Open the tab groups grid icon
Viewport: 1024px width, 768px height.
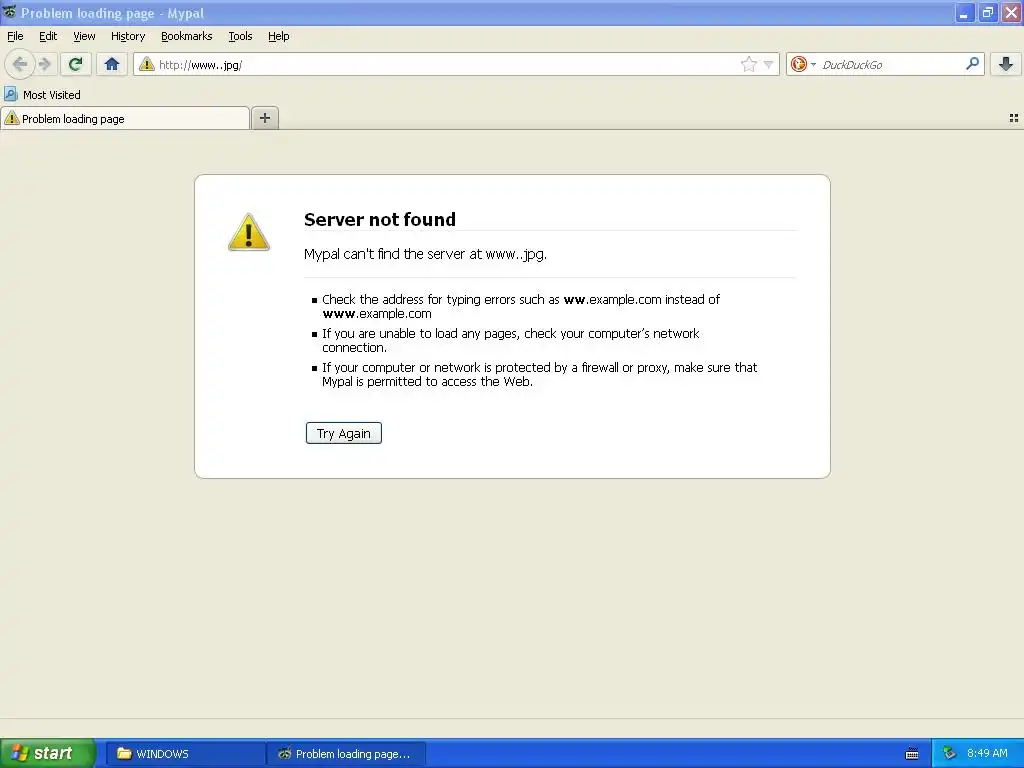click(x=1014, y=118)
